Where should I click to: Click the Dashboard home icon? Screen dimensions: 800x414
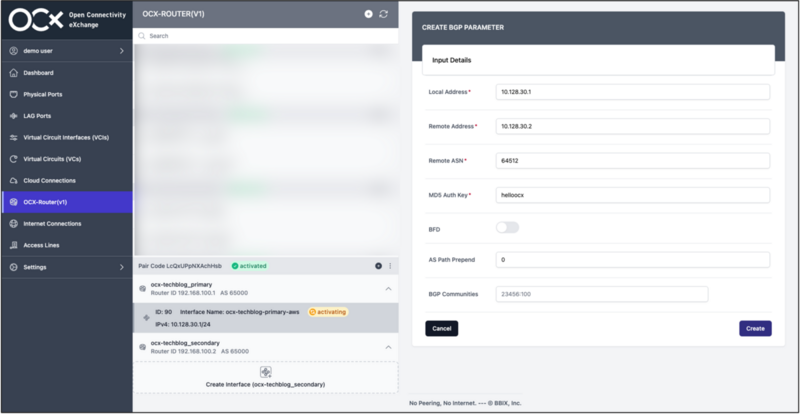pyautogui.click(x=14, y=73)
